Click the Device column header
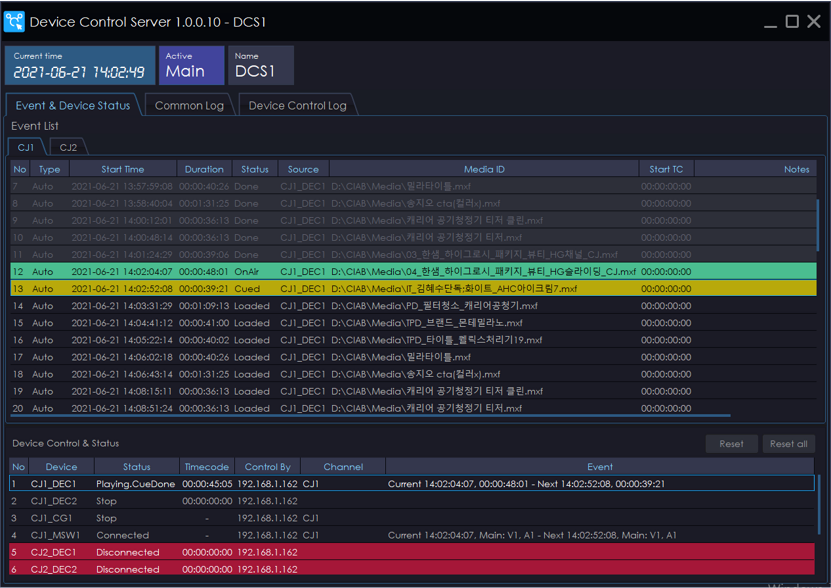831x588 pixels. (61, 467)
